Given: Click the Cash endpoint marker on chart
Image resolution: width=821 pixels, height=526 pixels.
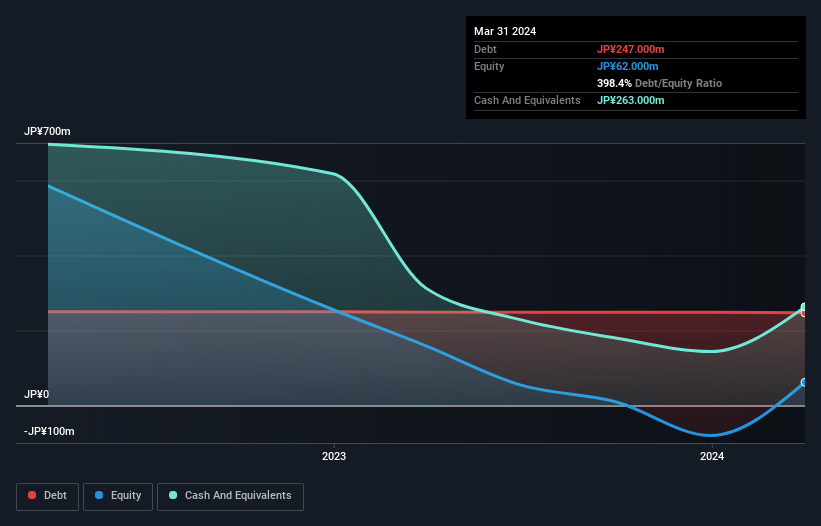Looking at the screenshot, I should coord(804,307).
